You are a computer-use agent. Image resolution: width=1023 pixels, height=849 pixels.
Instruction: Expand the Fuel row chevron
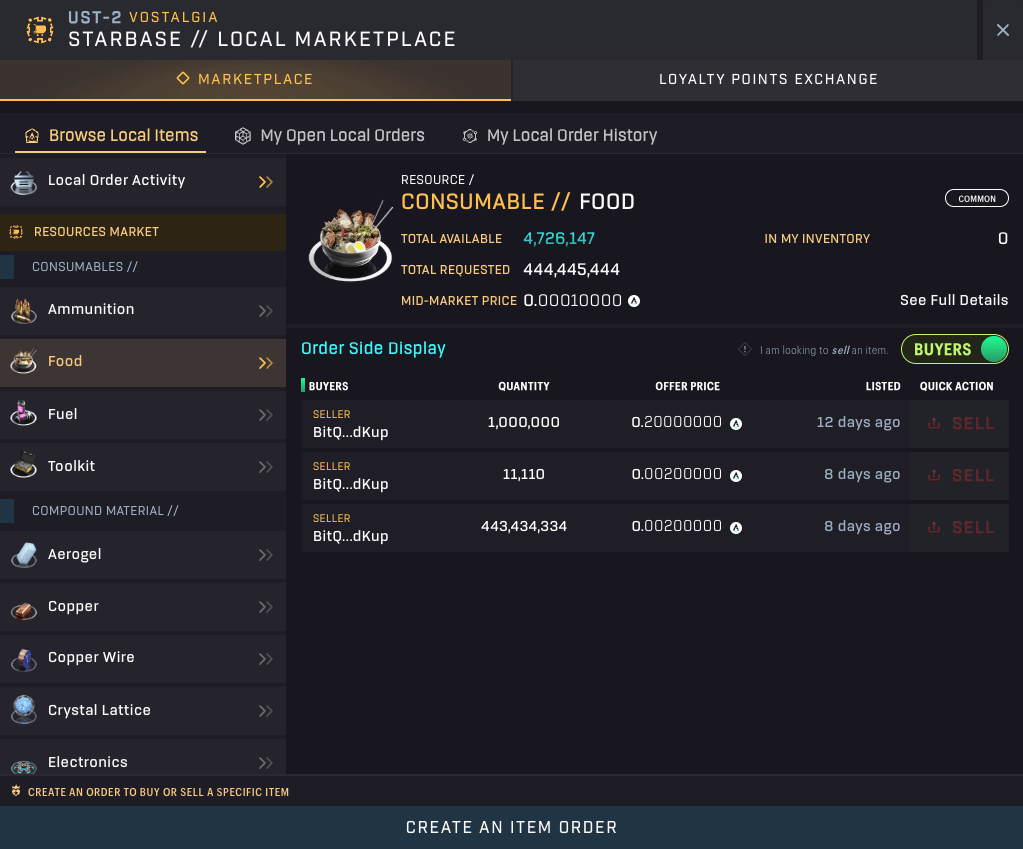[266, 415]
